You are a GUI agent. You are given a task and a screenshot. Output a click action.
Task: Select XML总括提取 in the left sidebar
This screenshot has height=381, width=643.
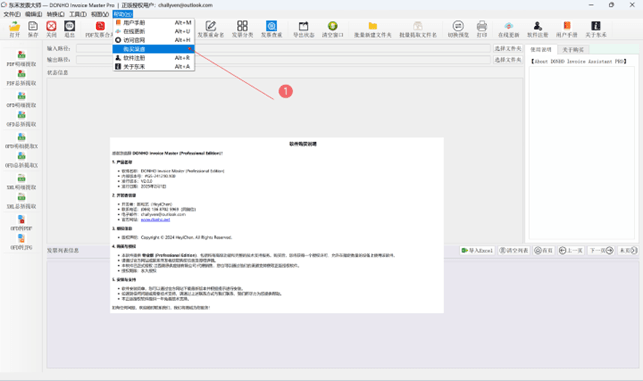click(x=21, y=201)
